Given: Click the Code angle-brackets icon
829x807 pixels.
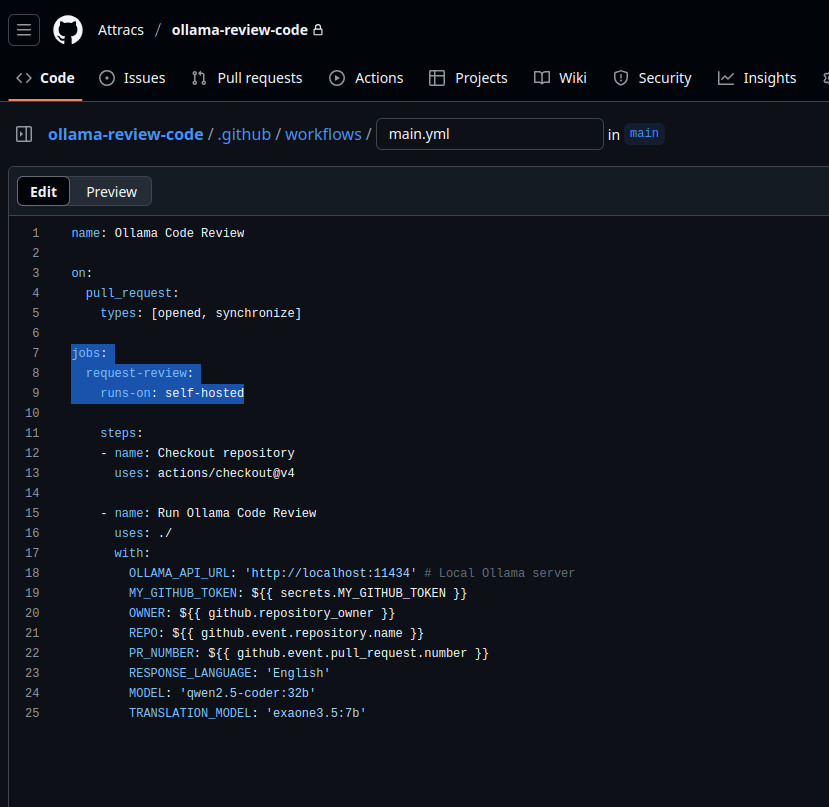Looking at the screenshot, I should [24, 78].
